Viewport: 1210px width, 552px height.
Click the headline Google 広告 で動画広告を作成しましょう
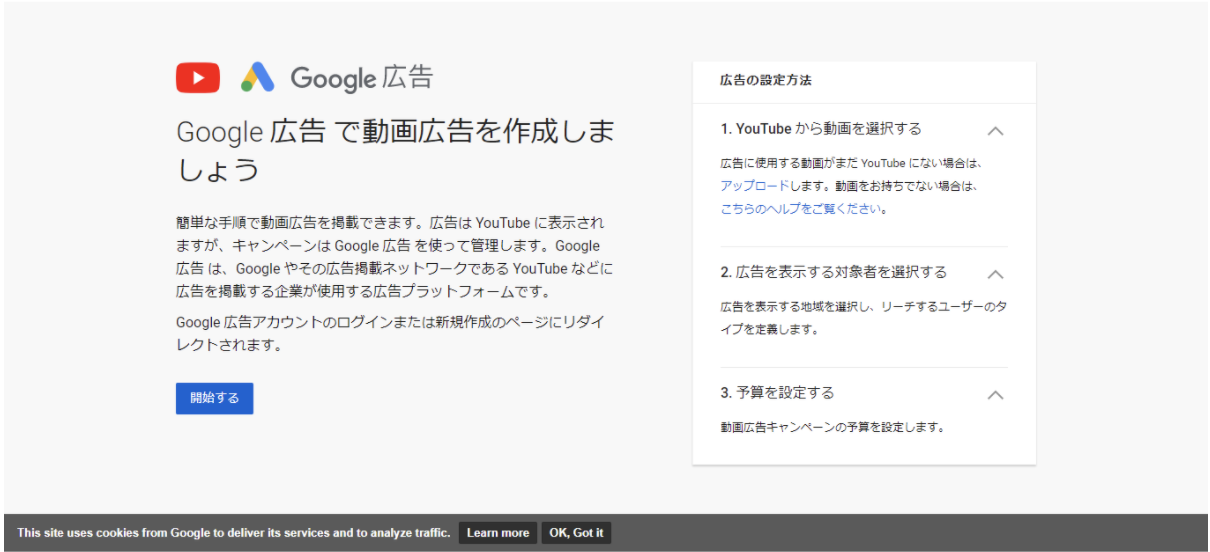pos(396,150)
